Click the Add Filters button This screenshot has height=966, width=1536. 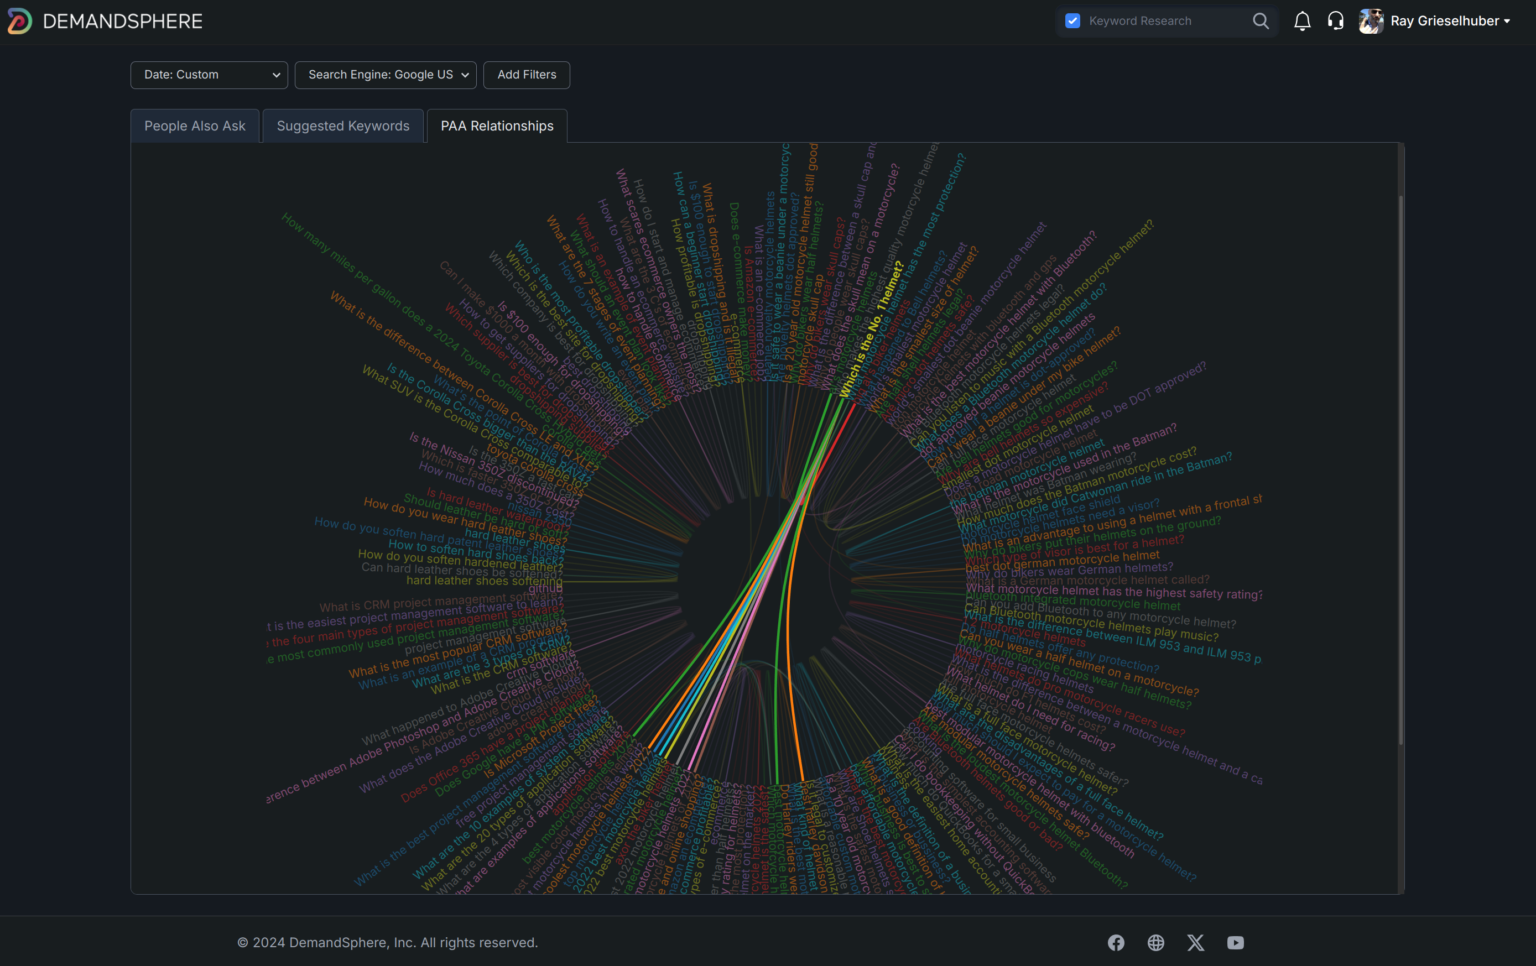point(527,75)
